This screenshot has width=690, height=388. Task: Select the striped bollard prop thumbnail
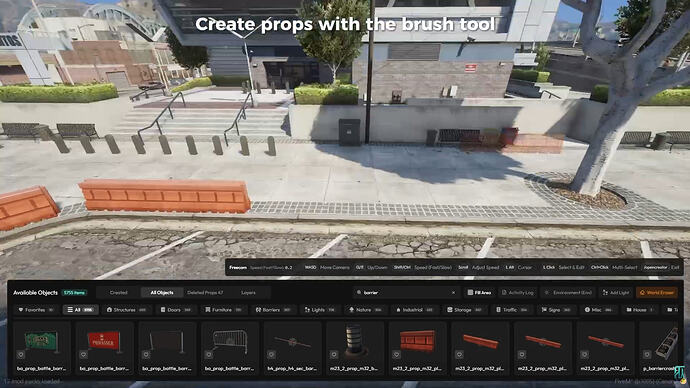355,340
